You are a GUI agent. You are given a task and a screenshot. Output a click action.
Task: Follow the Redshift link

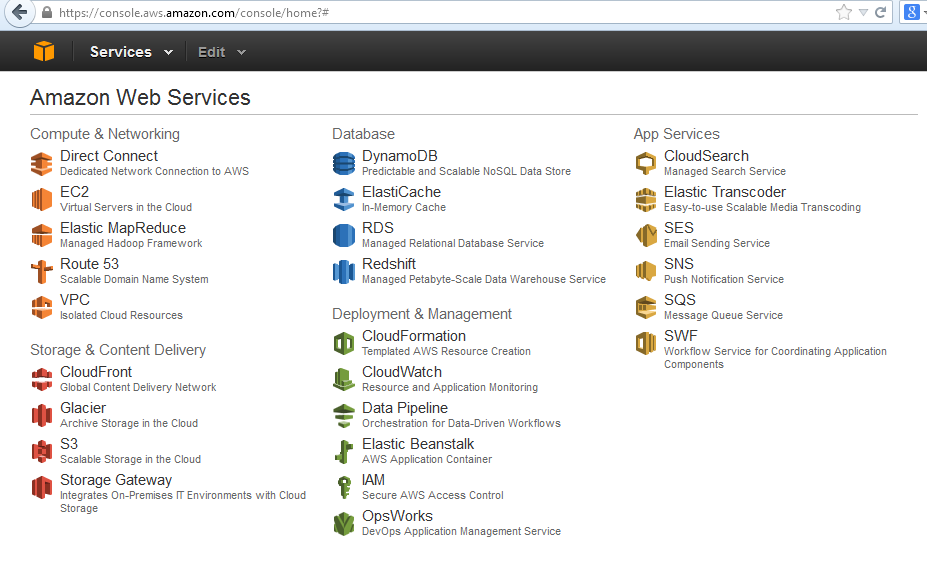coord(389,264)
